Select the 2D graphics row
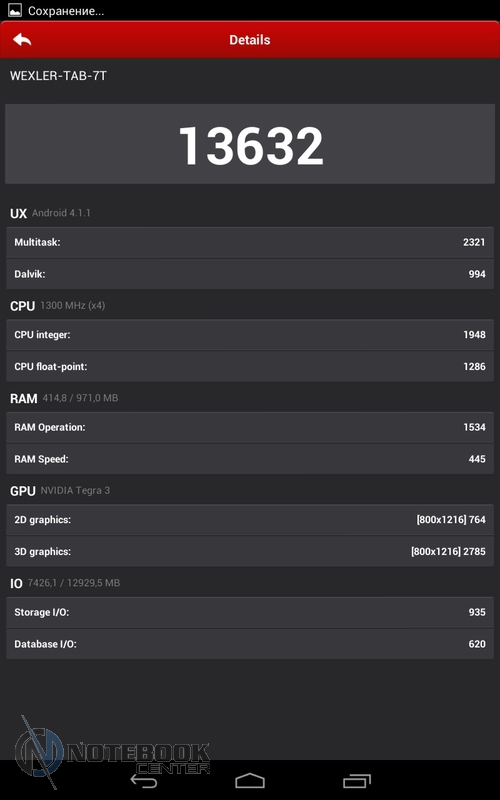The height and width of the screenshot is (800, 500). point(250,520)
